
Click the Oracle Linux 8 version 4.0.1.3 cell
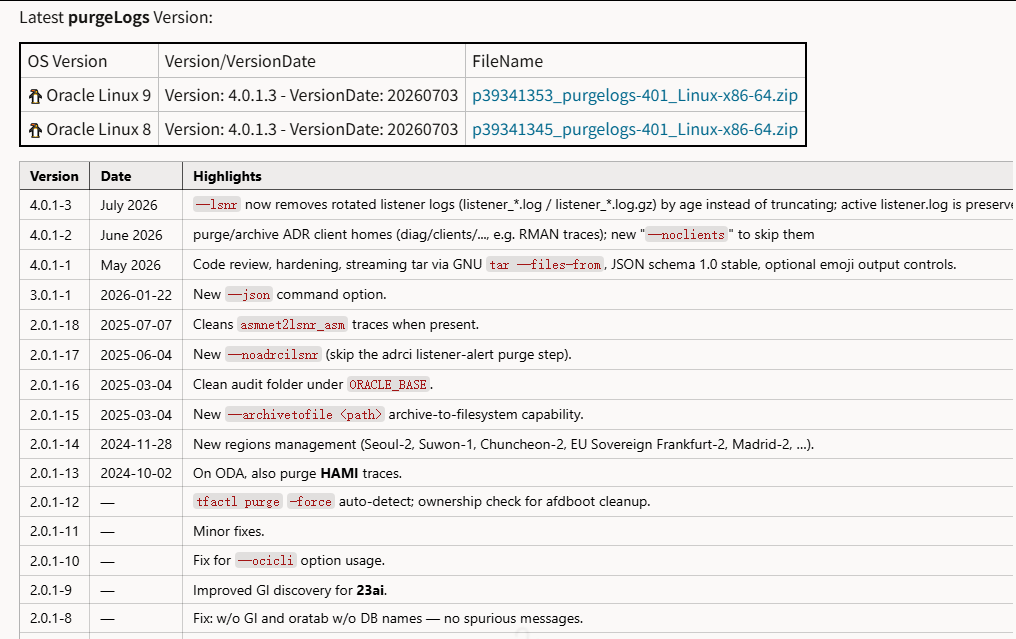coord(311,129)
